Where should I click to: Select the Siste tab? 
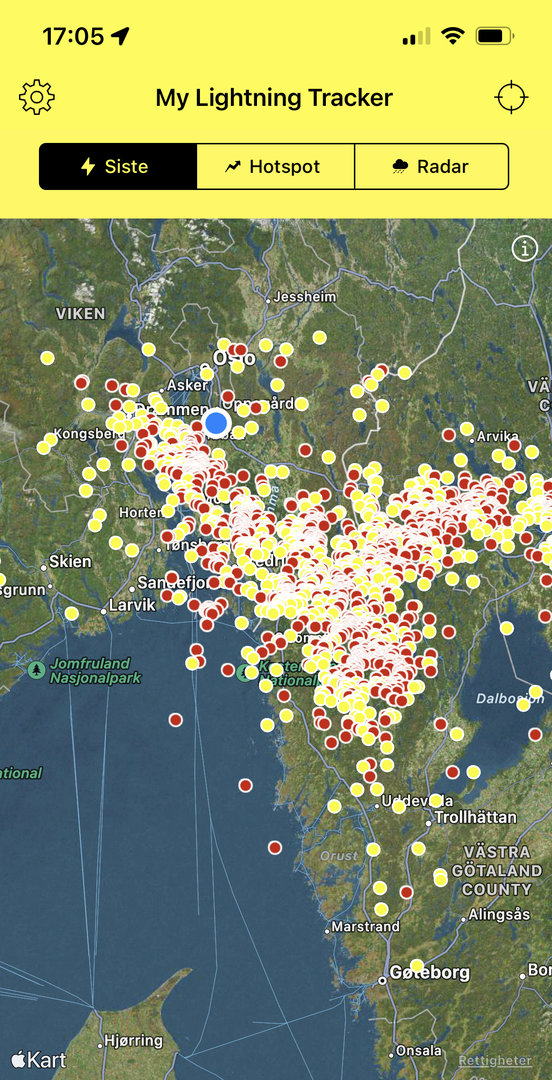[x=118, y=166]
